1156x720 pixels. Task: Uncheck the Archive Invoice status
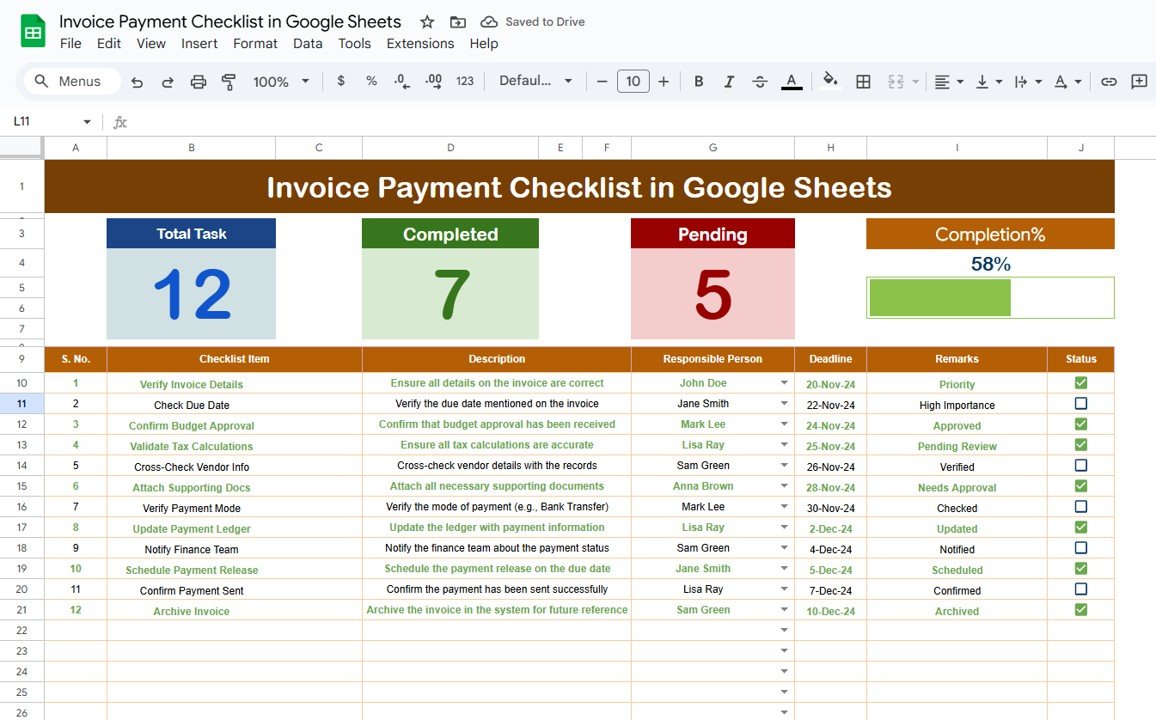pos(1081,610)
